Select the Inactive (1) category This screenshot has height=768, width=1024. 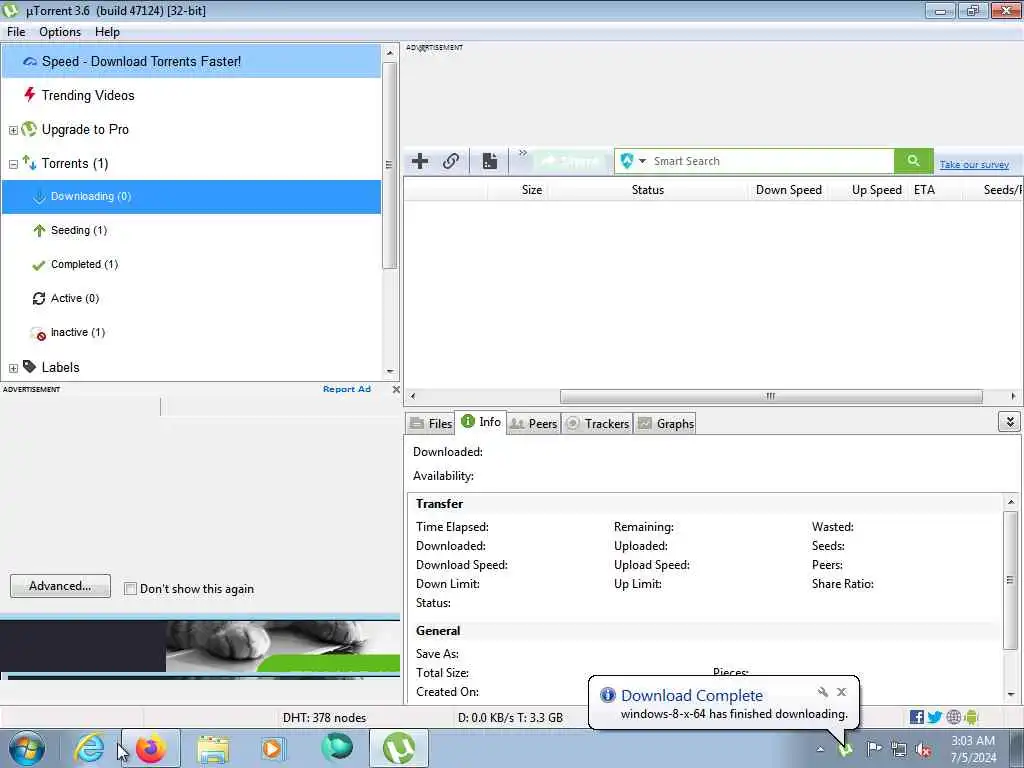point(78,332)
